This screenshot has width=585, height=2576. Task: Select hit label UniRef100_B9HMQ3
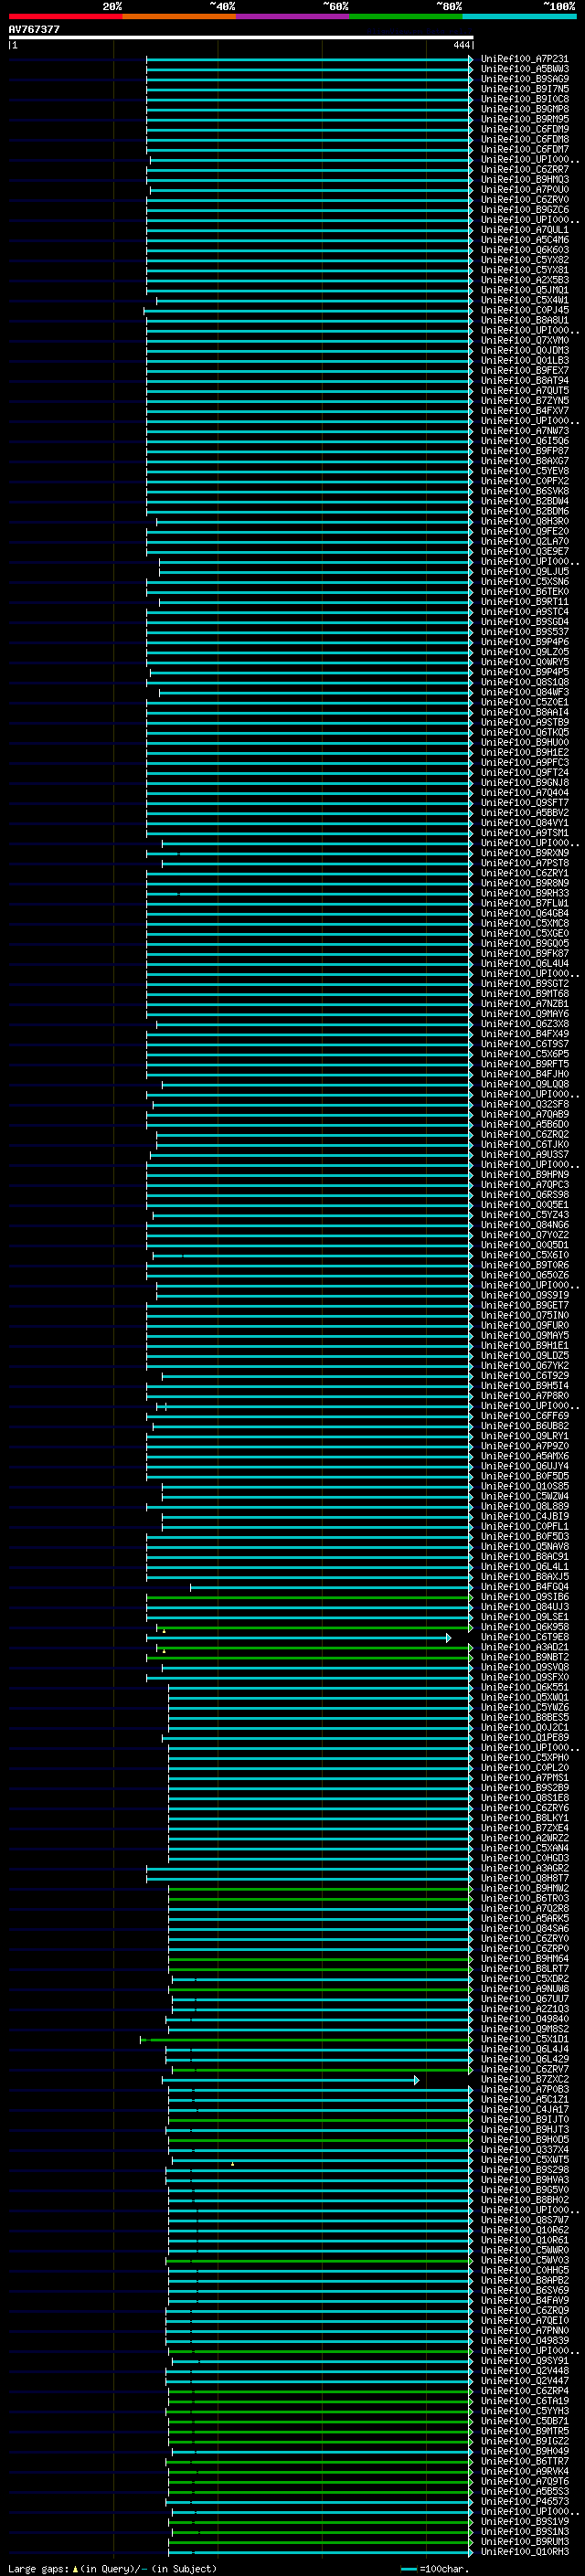pyautogui.click(x=524, y=180)
